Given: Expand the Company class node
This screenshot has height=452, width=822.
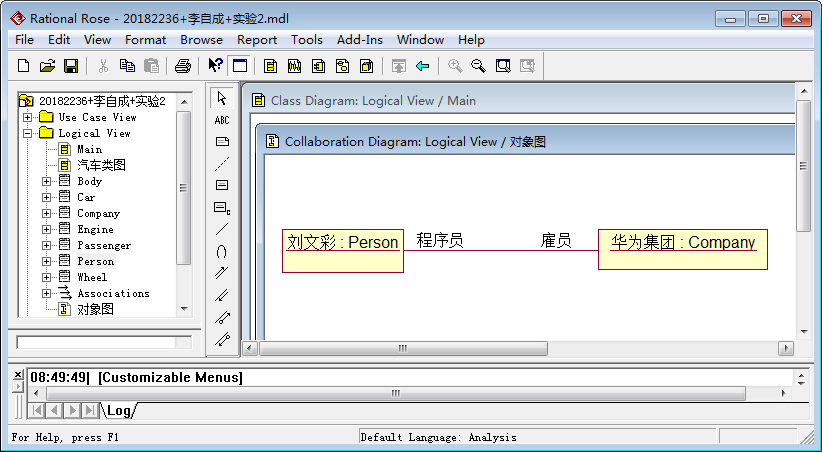Looking at the screenshot, I should click(47, 213).
